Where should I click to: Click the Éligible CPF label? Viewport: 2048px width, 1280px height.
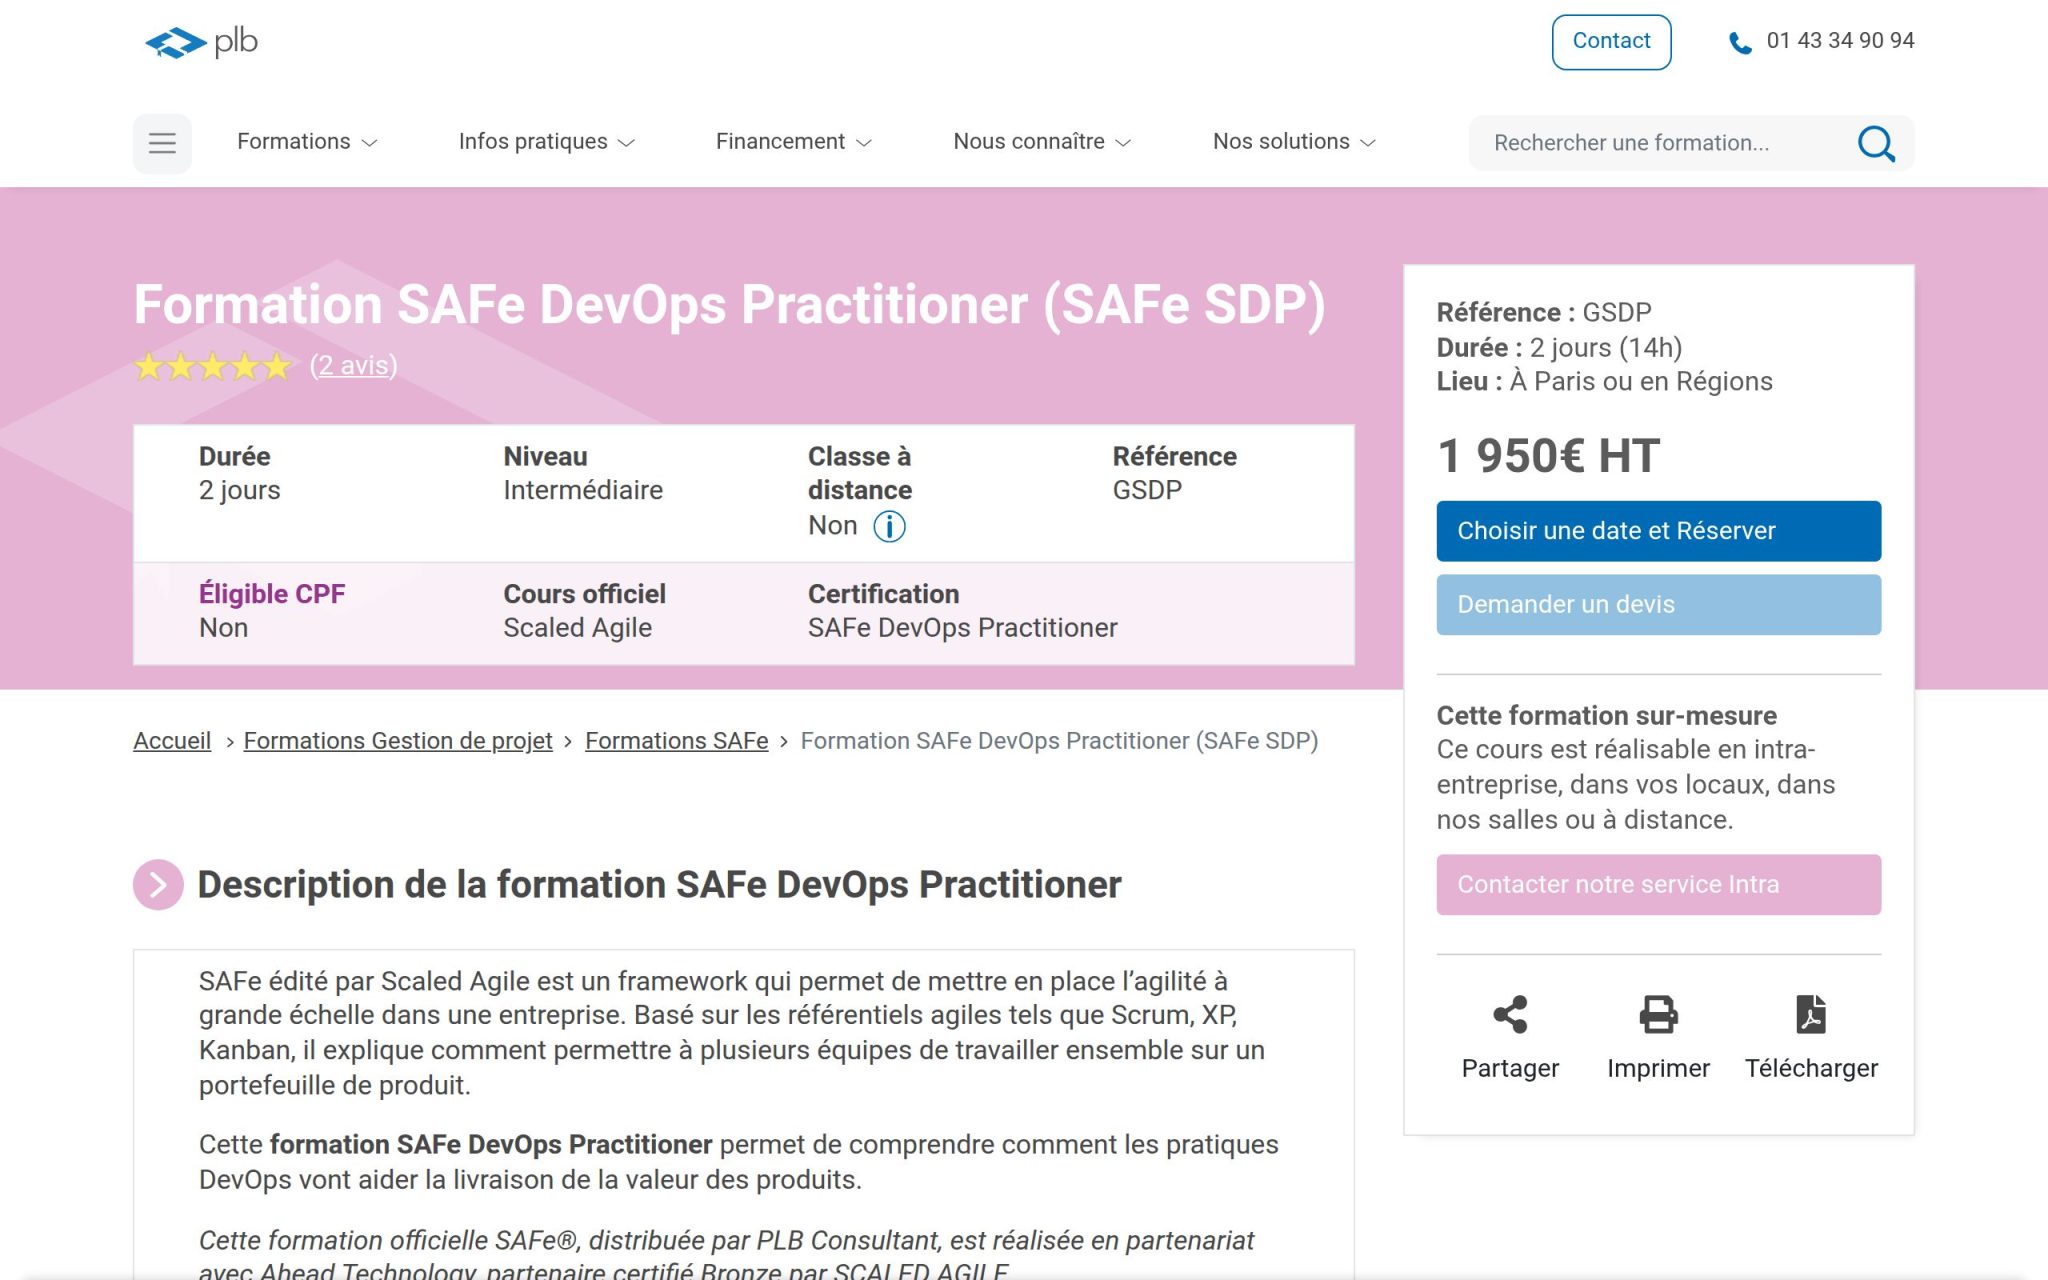tap(272, 594)
